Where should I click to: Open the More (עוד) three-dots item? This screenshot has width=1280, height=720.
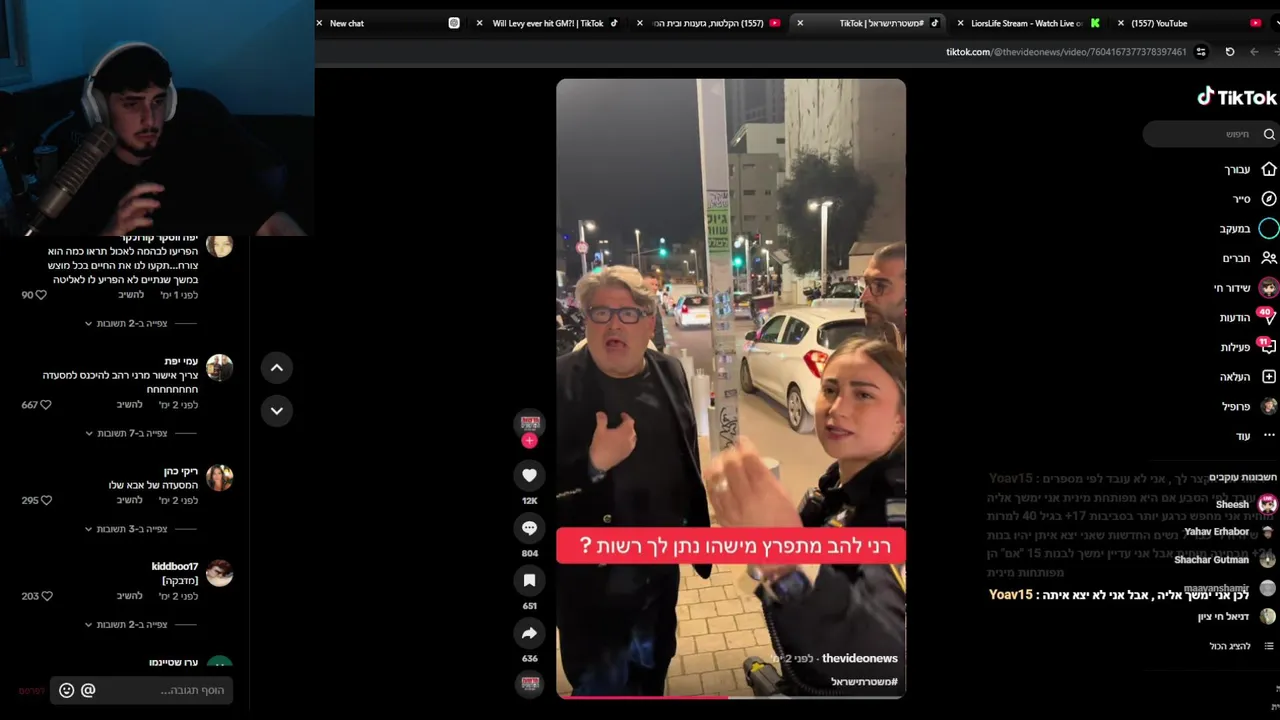click(x=1254, y=436)
